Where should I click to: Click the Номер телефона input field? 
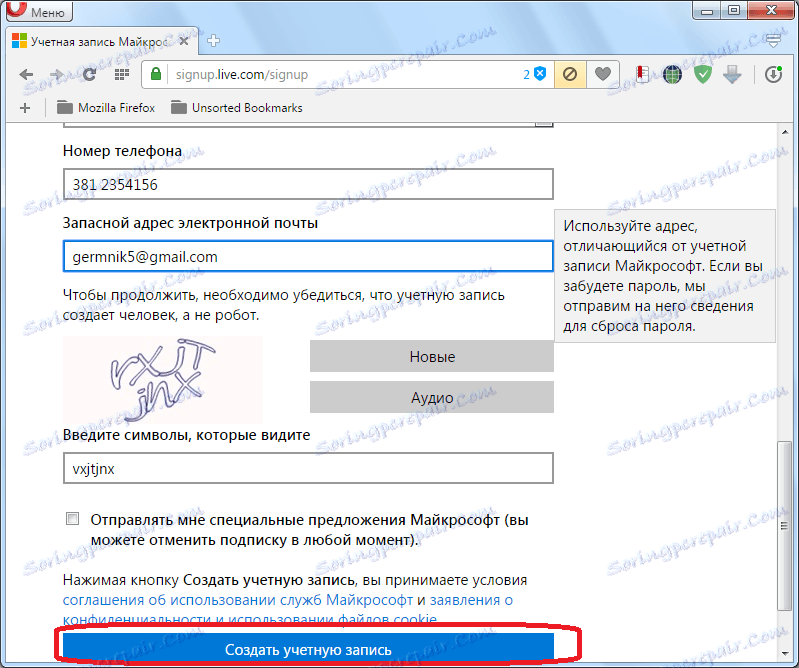[308, 184]
